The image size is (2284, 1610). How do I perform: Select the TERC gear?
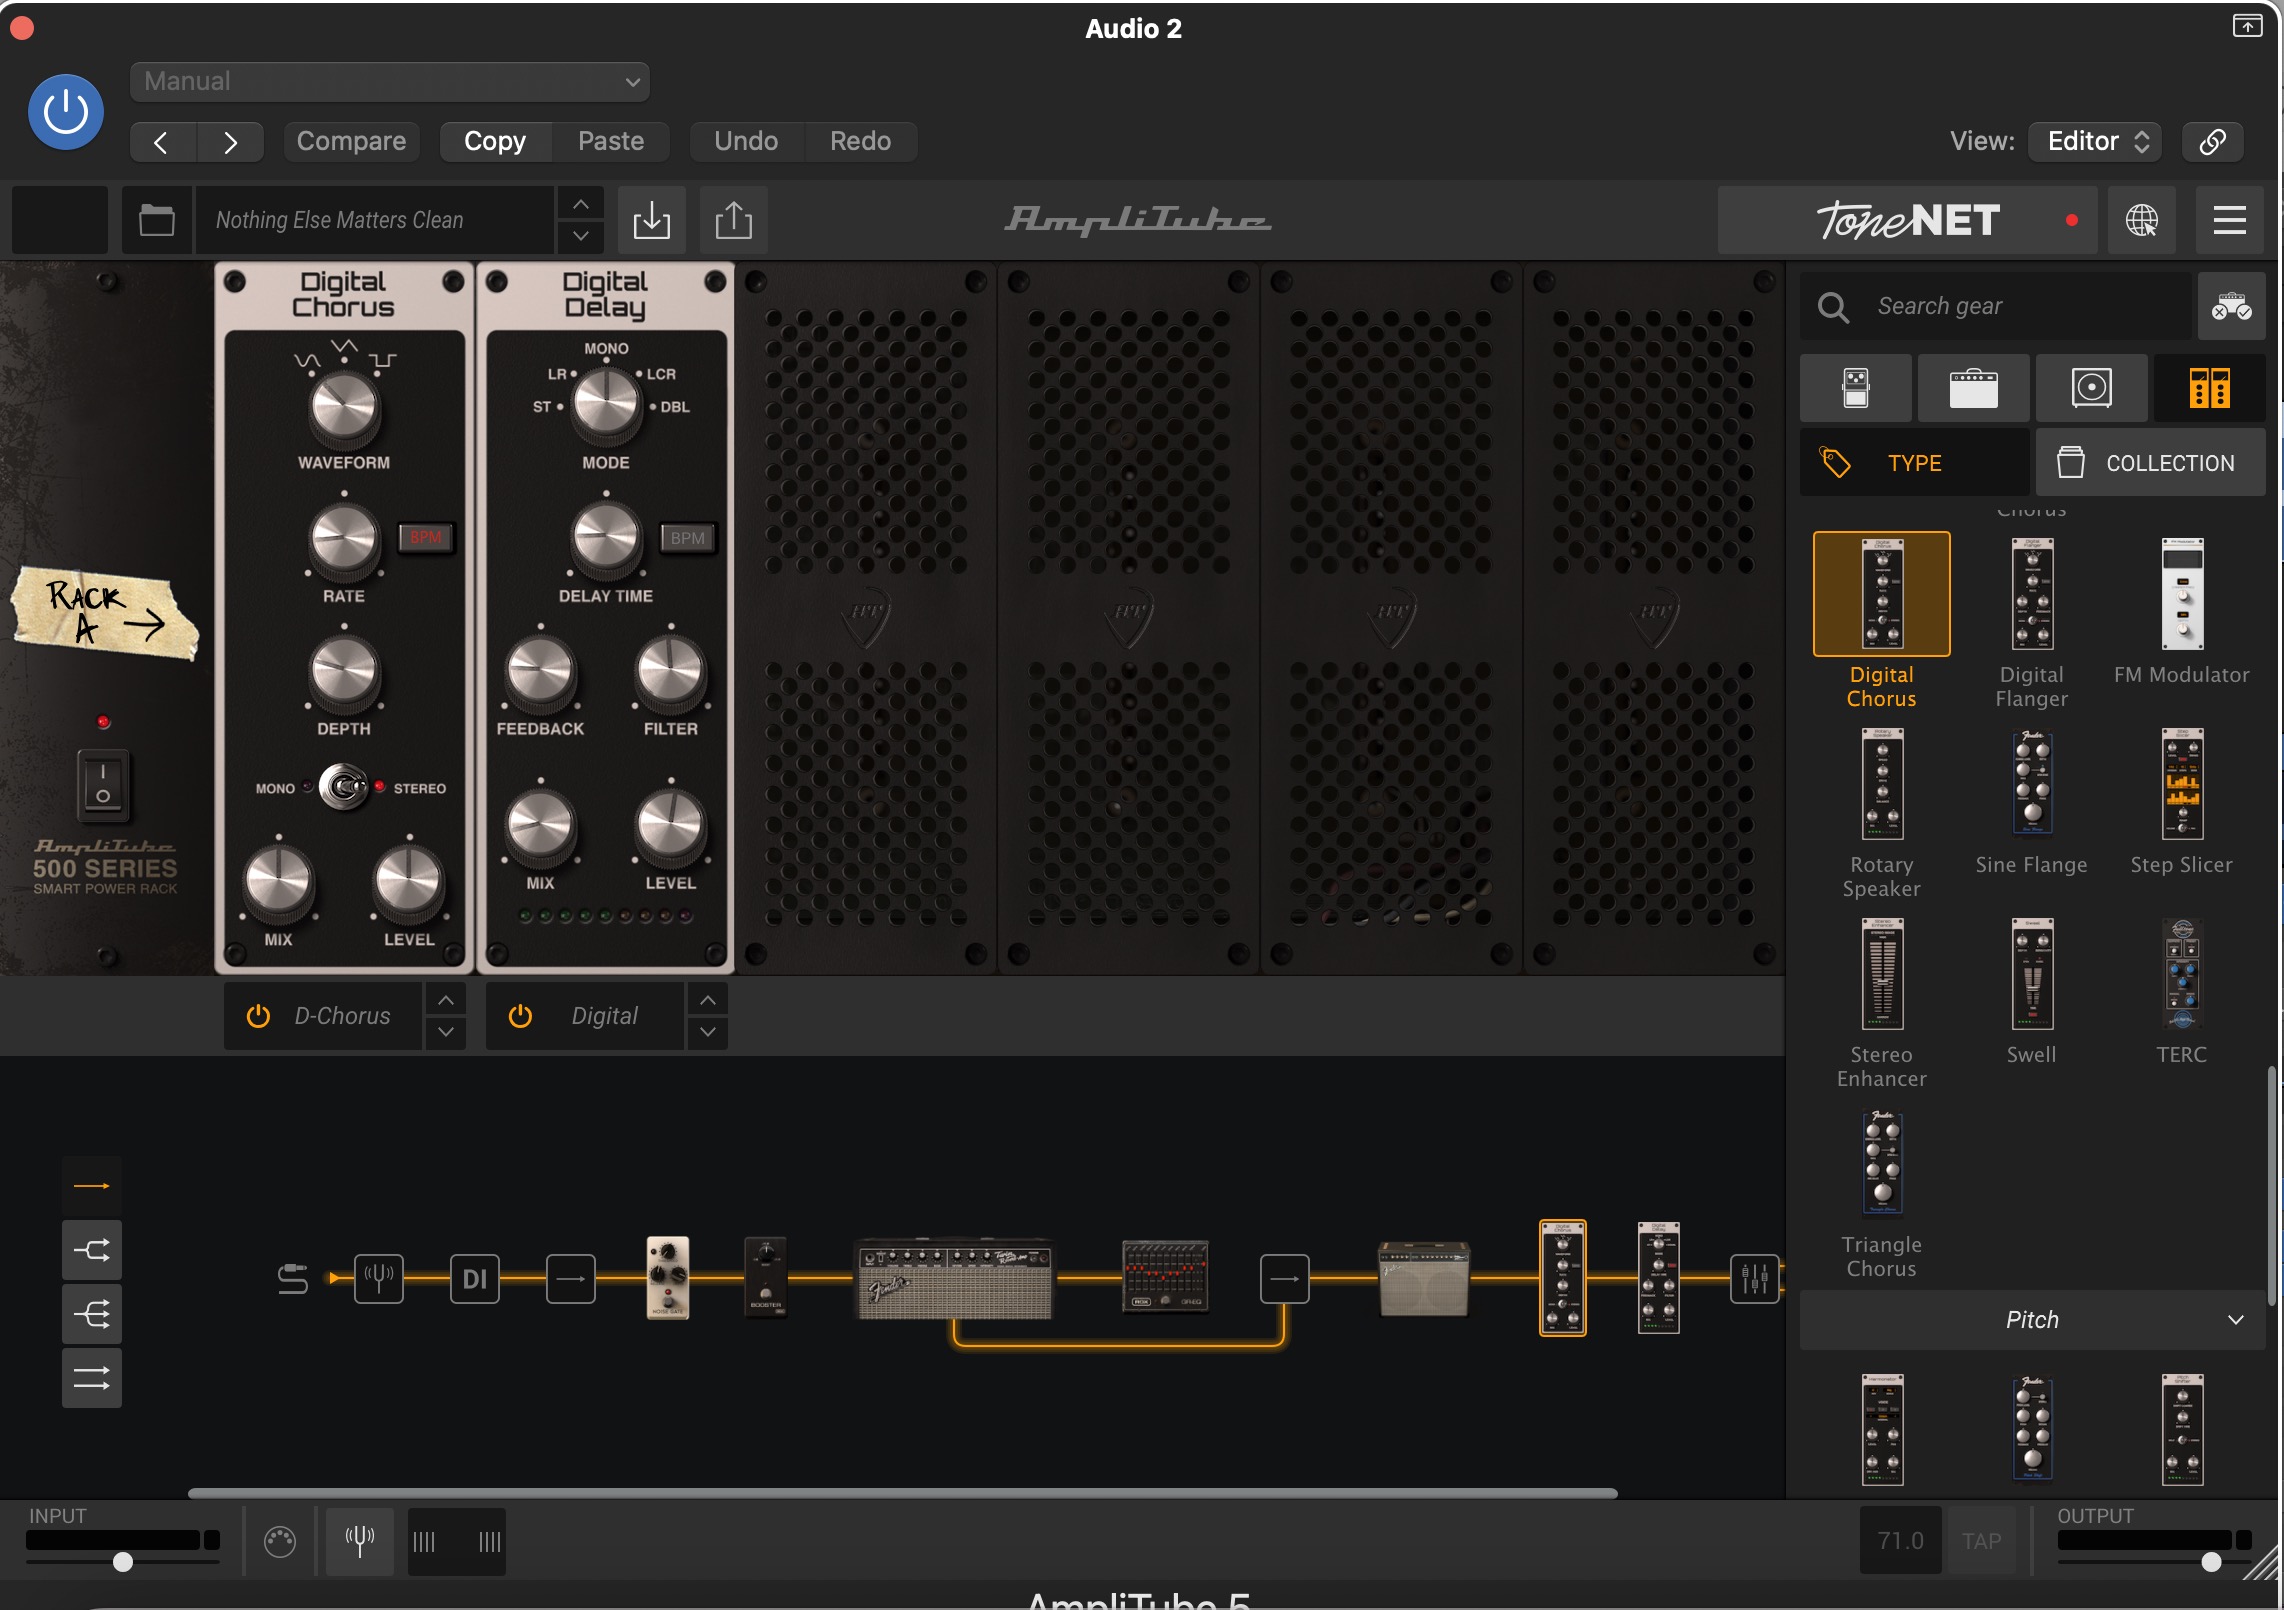(x=2182, y=974)
